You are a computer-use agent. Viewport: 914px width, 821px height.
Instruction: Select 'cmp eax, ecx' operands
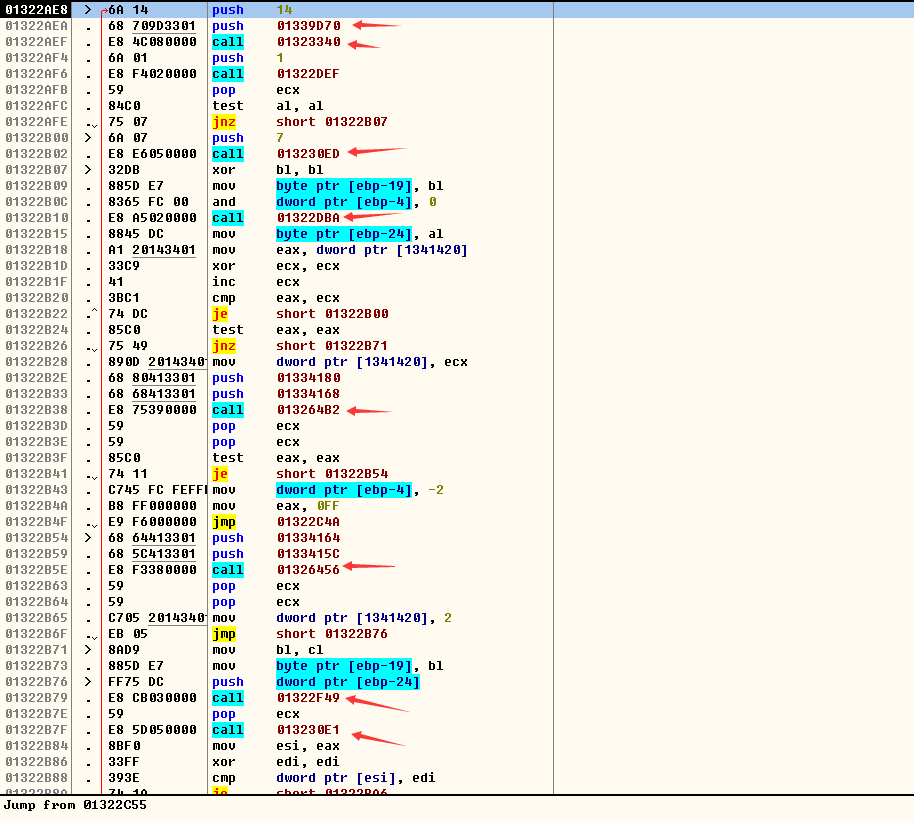tap(308, 297)
